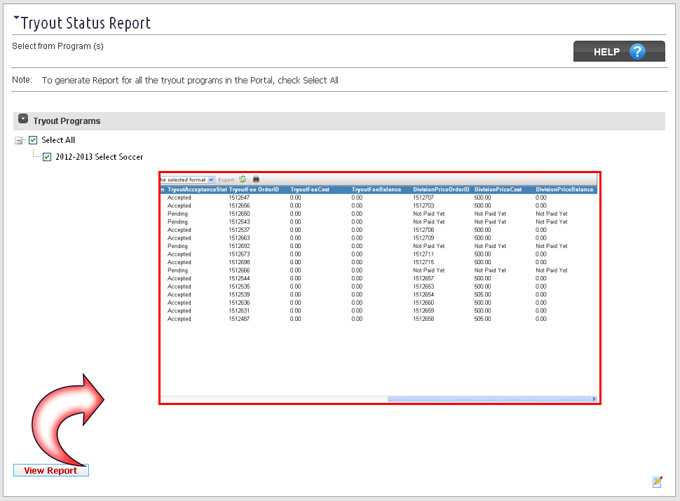Select order ID 1512650 cell
Image resolution: width=680 pixels, height=501 pixels.
click(x=239, y=214)
